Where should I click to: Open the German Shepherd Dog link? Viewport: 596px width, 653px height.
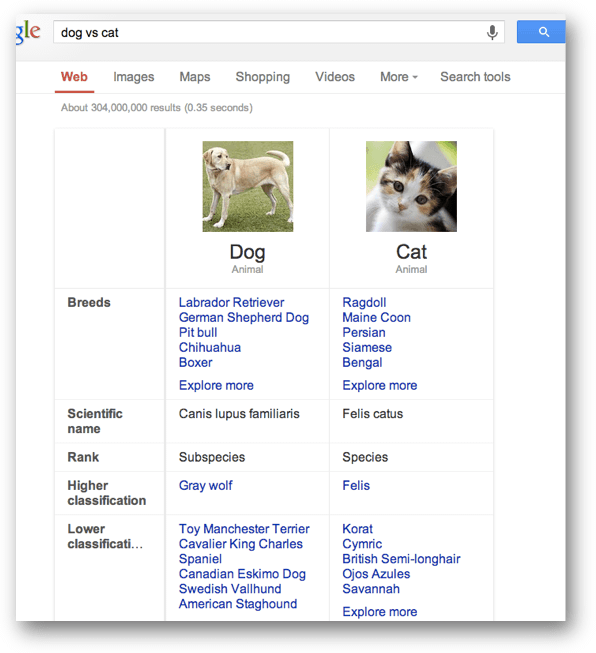coord(244,317)
